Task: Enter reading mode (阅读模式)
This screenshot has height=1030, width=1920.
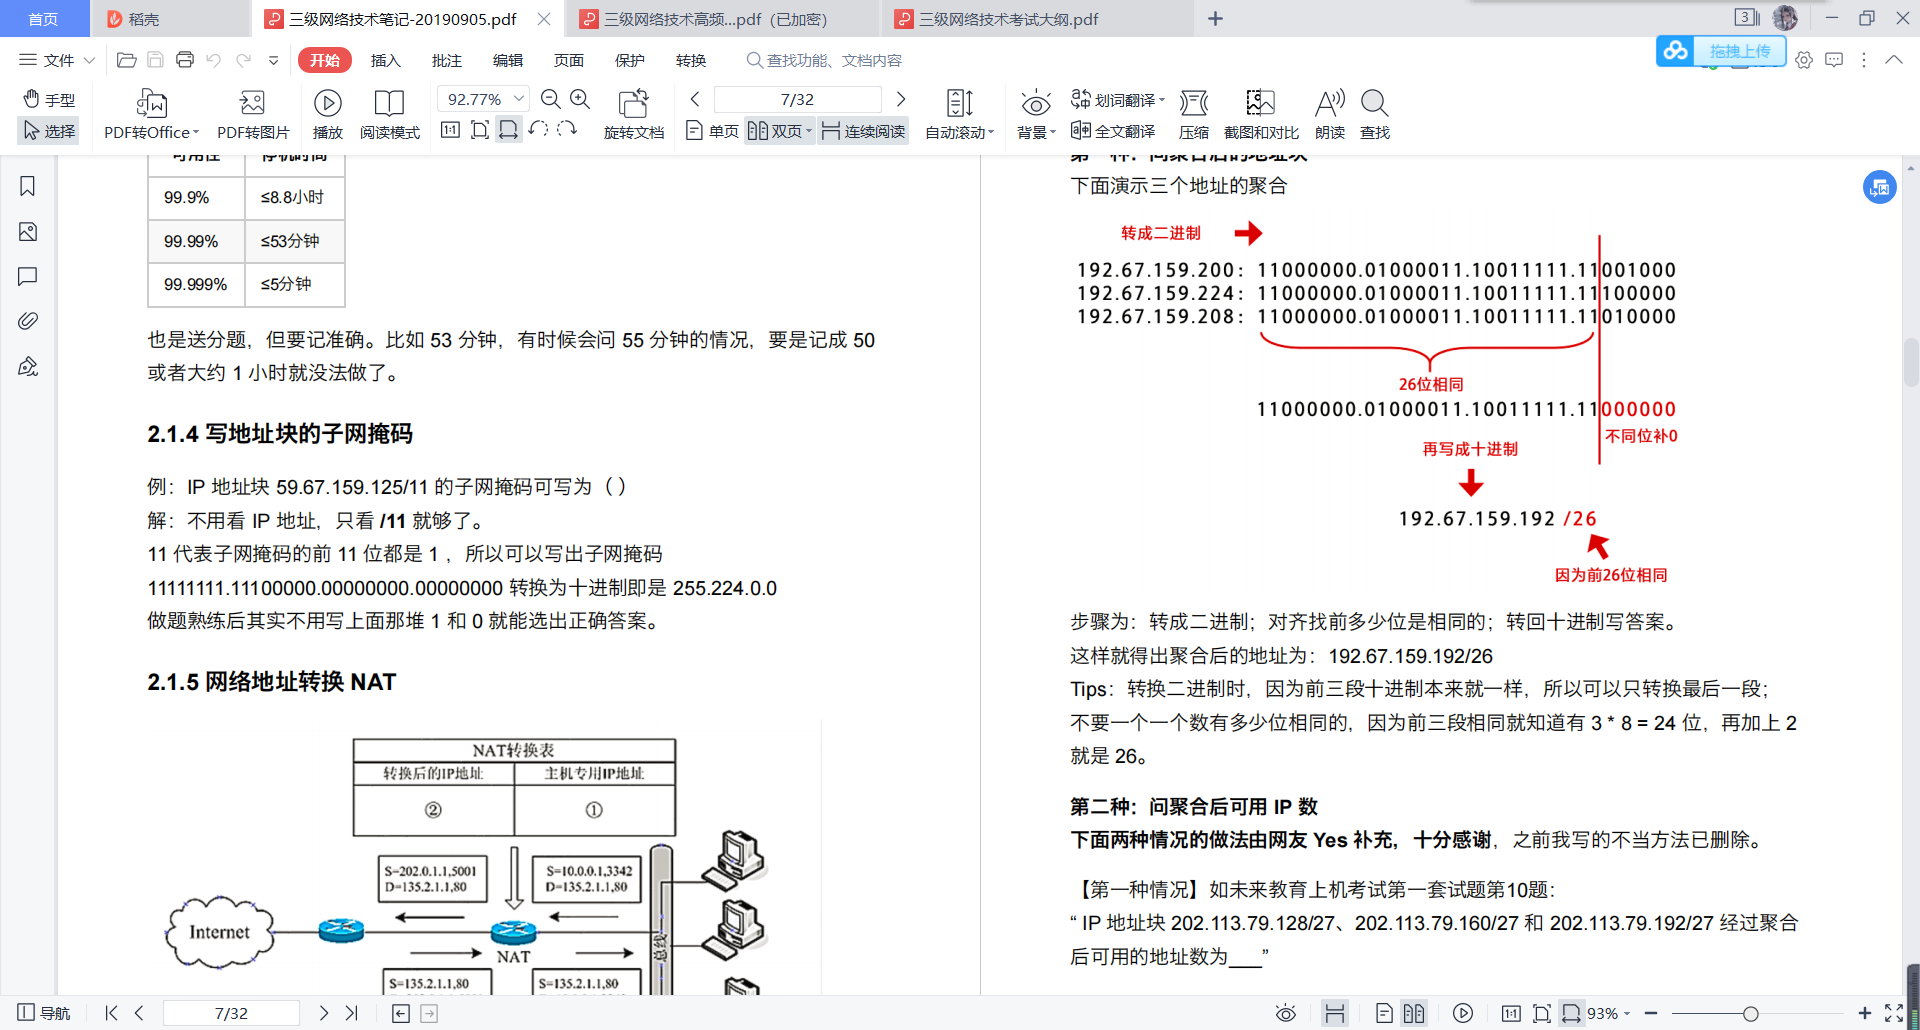Action: click(389, 115)
